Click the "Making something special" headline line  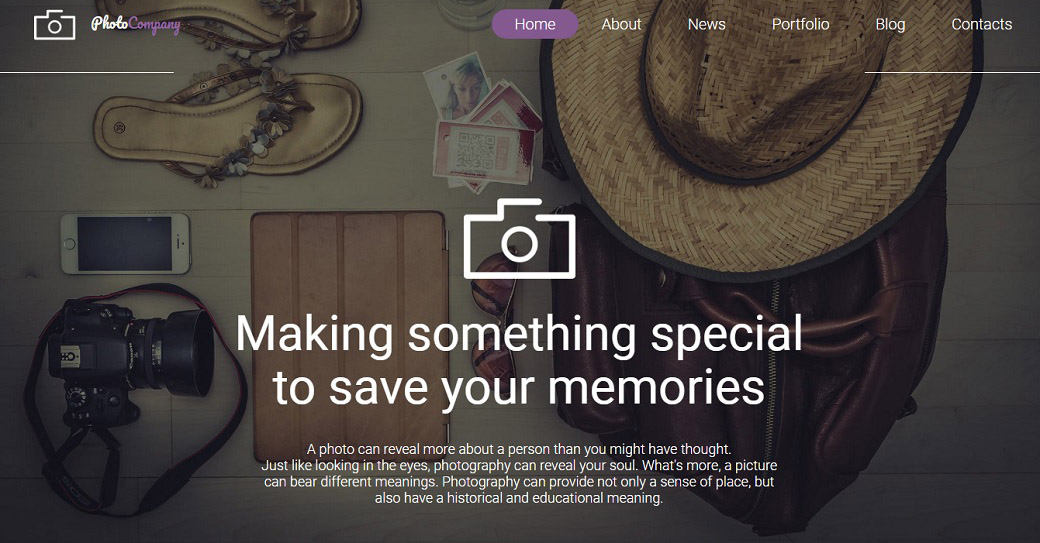(519, 333)
